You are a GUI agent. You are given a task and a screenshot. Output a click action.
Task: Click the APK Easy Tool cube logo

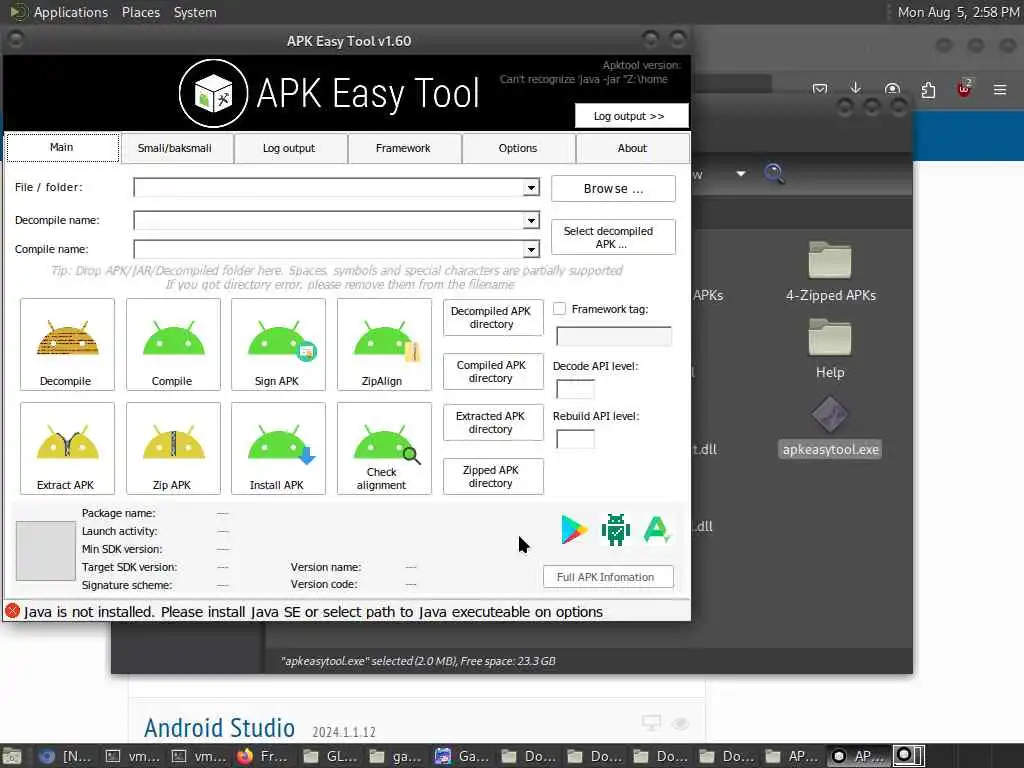(x=214, y=93)
